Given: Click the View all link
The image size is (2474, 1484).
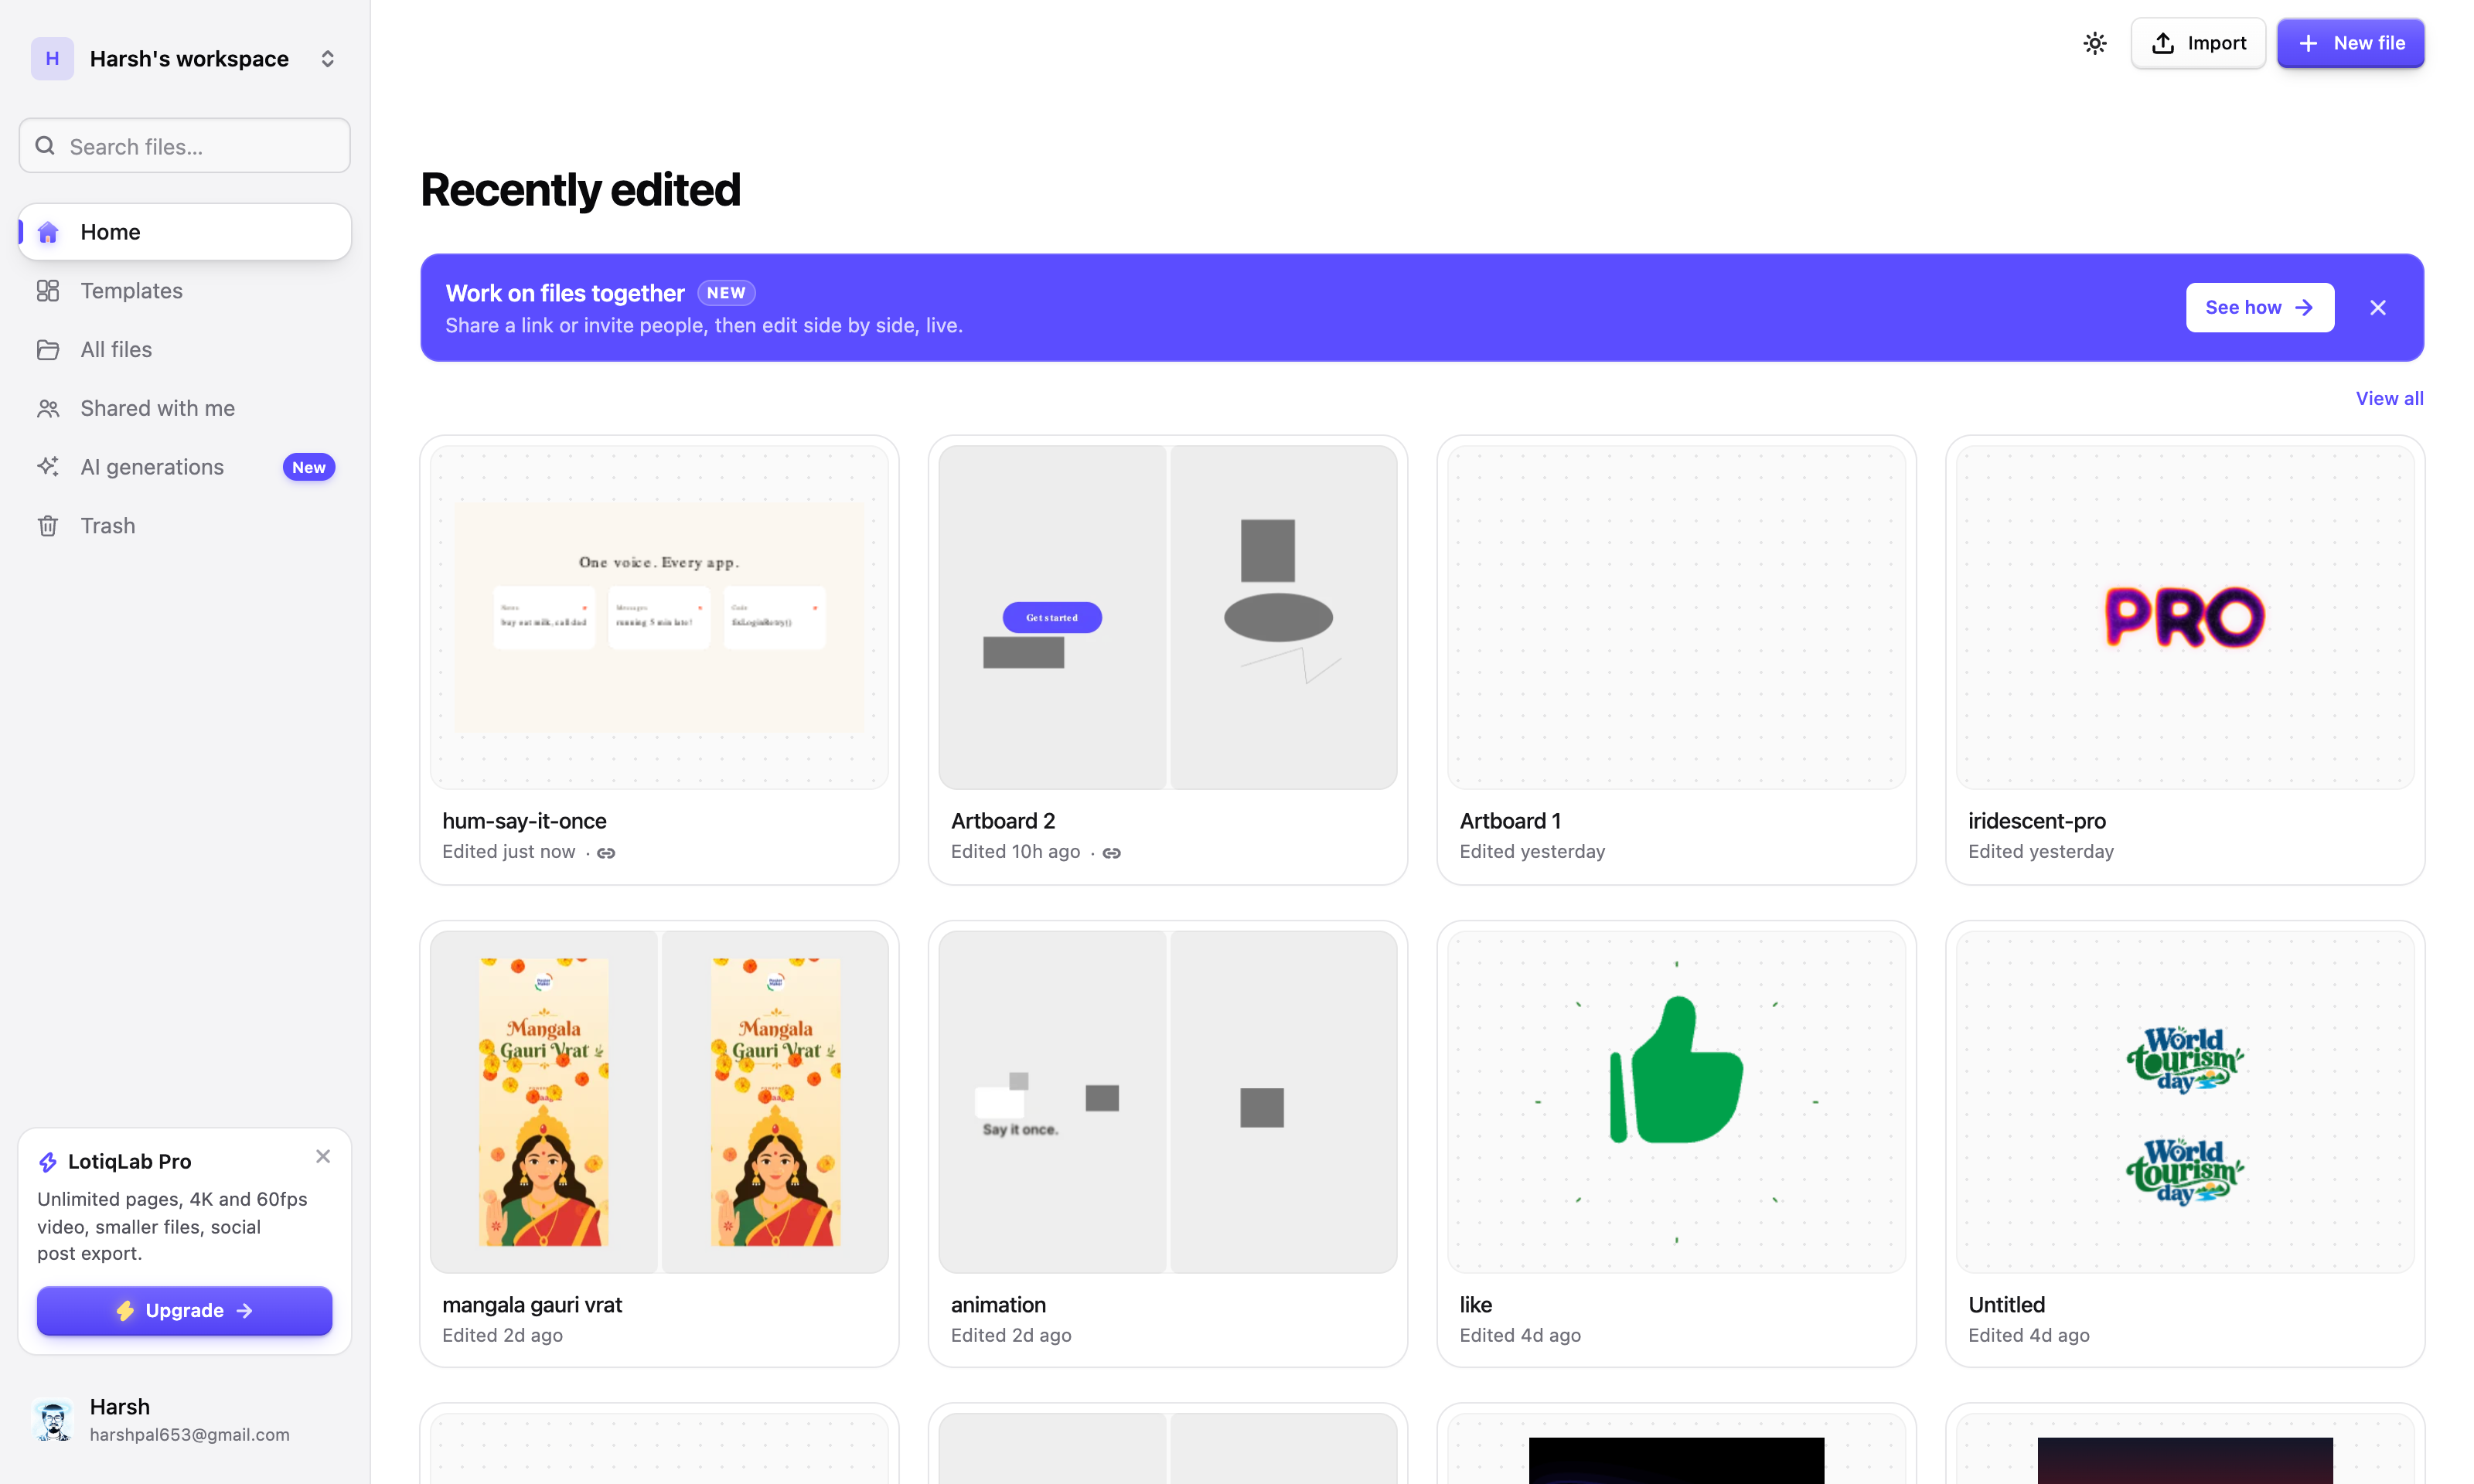Looking at the screenshot, I should (x=2389, y=398).
